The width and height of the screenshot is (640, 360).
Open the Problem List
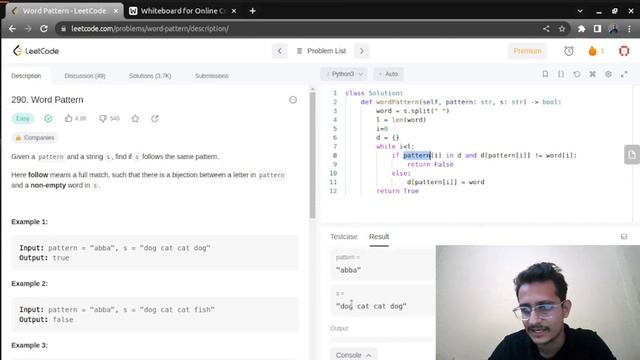(x=321, y=51)
